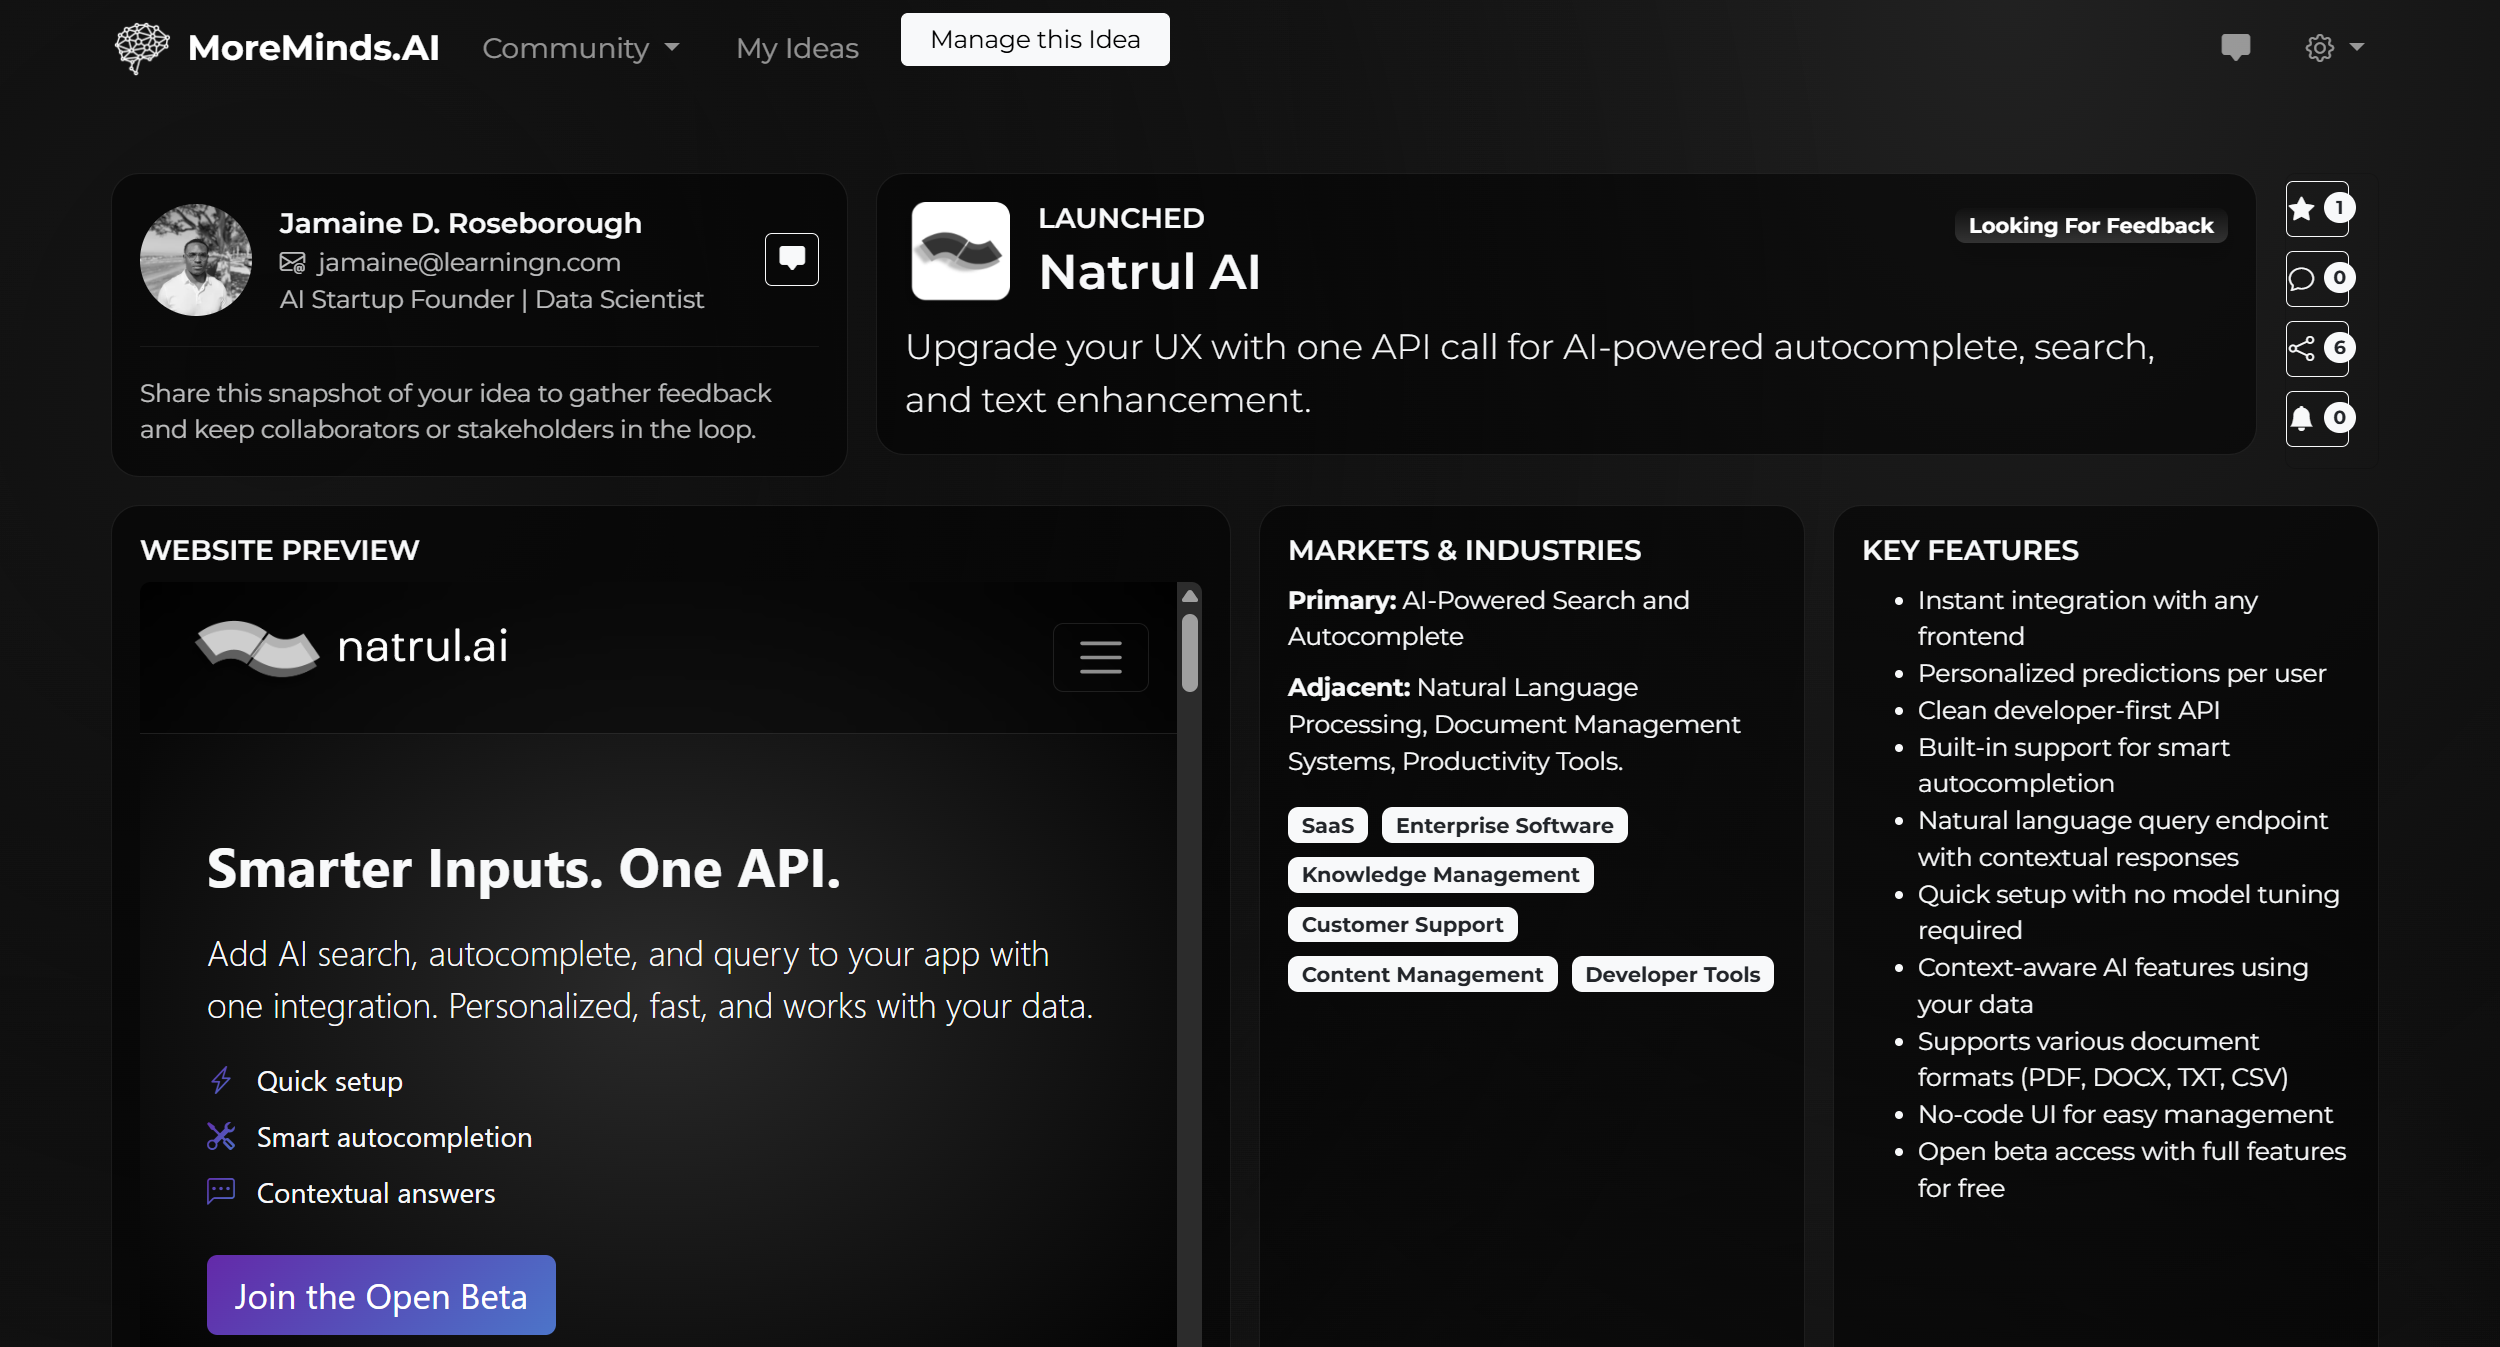Select the Knowledge Management tag
The width and height of the screenshot is (2500, 1347).
coord(1440,875)
